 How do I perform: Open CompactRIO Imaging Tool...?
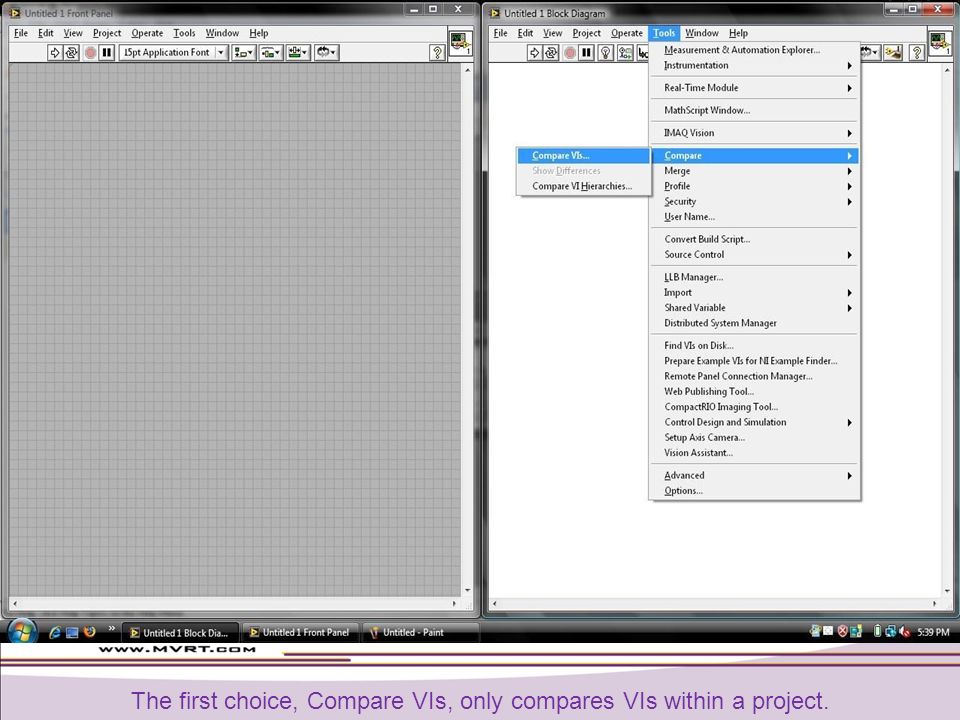point(754,407)
